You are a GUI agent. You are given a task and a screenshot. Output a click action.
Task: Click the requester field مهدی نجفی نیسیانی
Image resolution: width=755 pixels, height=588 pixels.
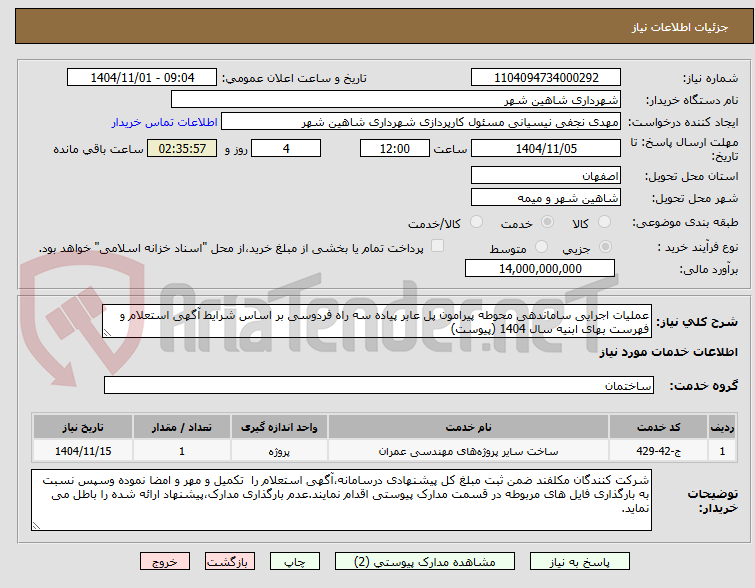(x=421, y=122)
